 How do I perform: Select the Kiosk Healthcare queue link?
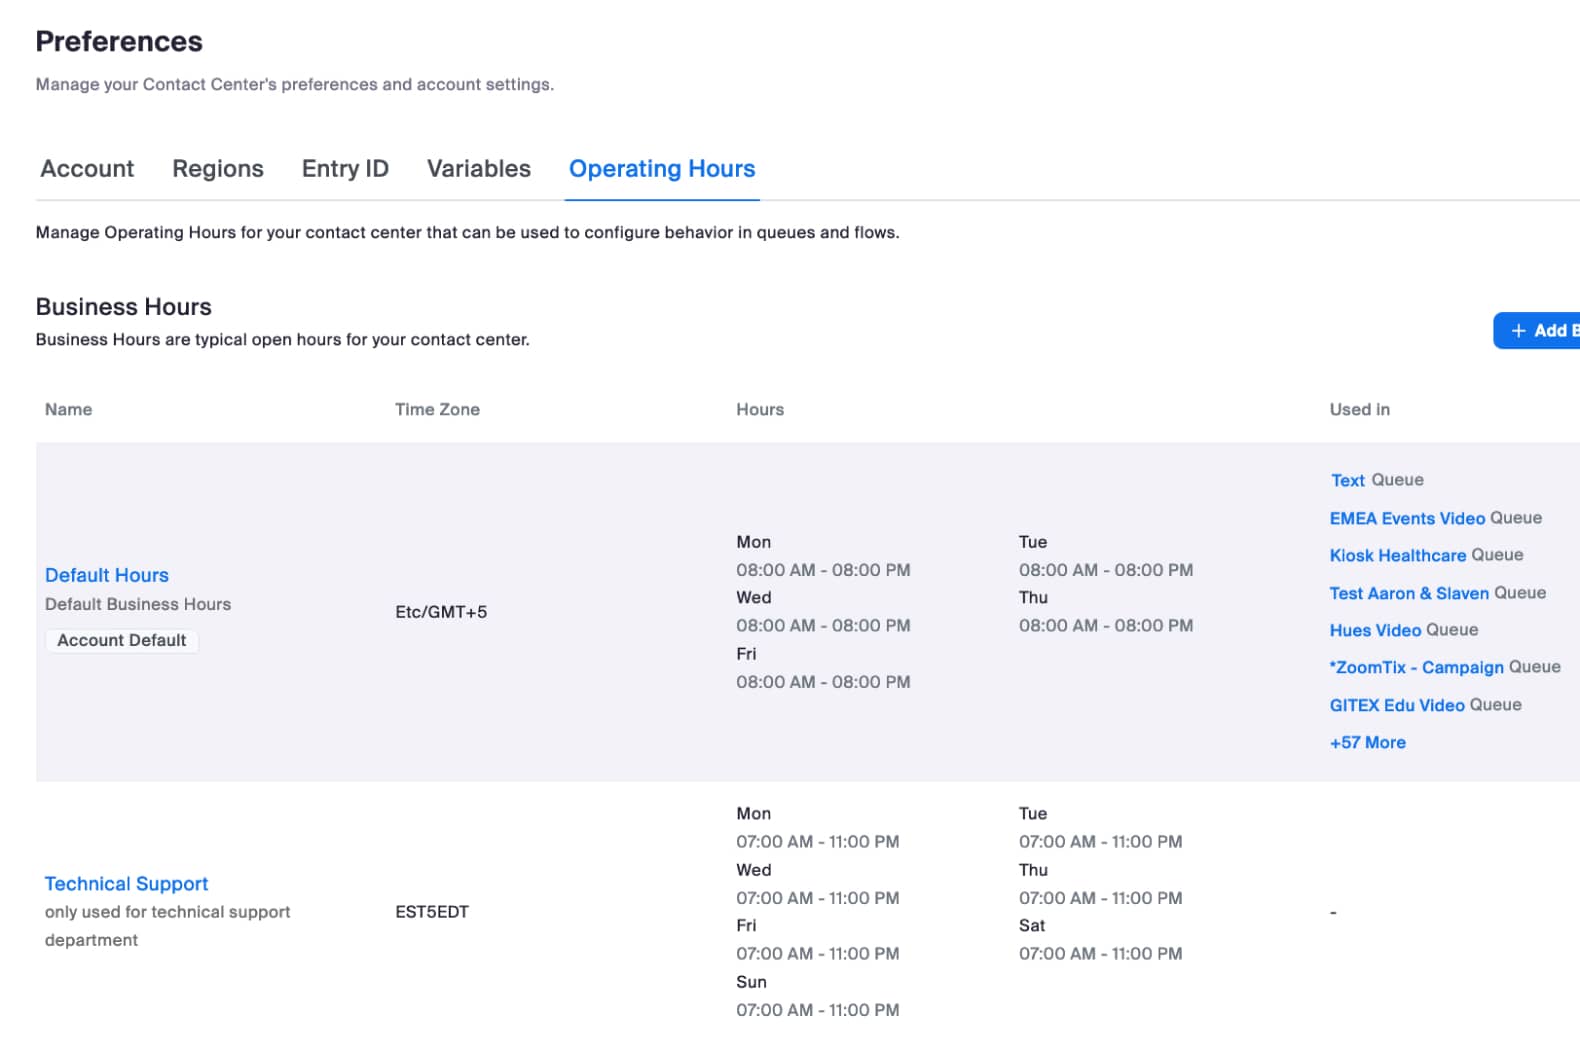click(x=1398, y=556)
